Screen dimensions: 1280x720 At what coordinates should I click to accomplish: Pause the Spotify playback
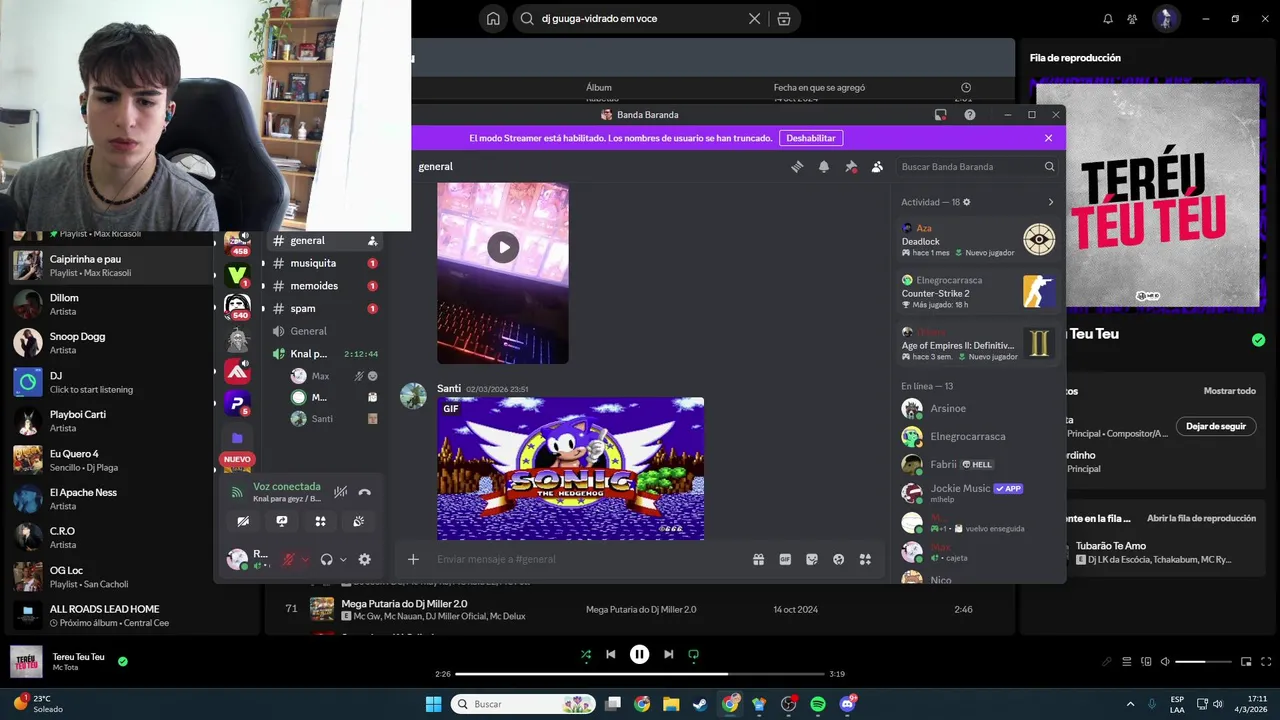pyautogui.click(x=639, y=654)
